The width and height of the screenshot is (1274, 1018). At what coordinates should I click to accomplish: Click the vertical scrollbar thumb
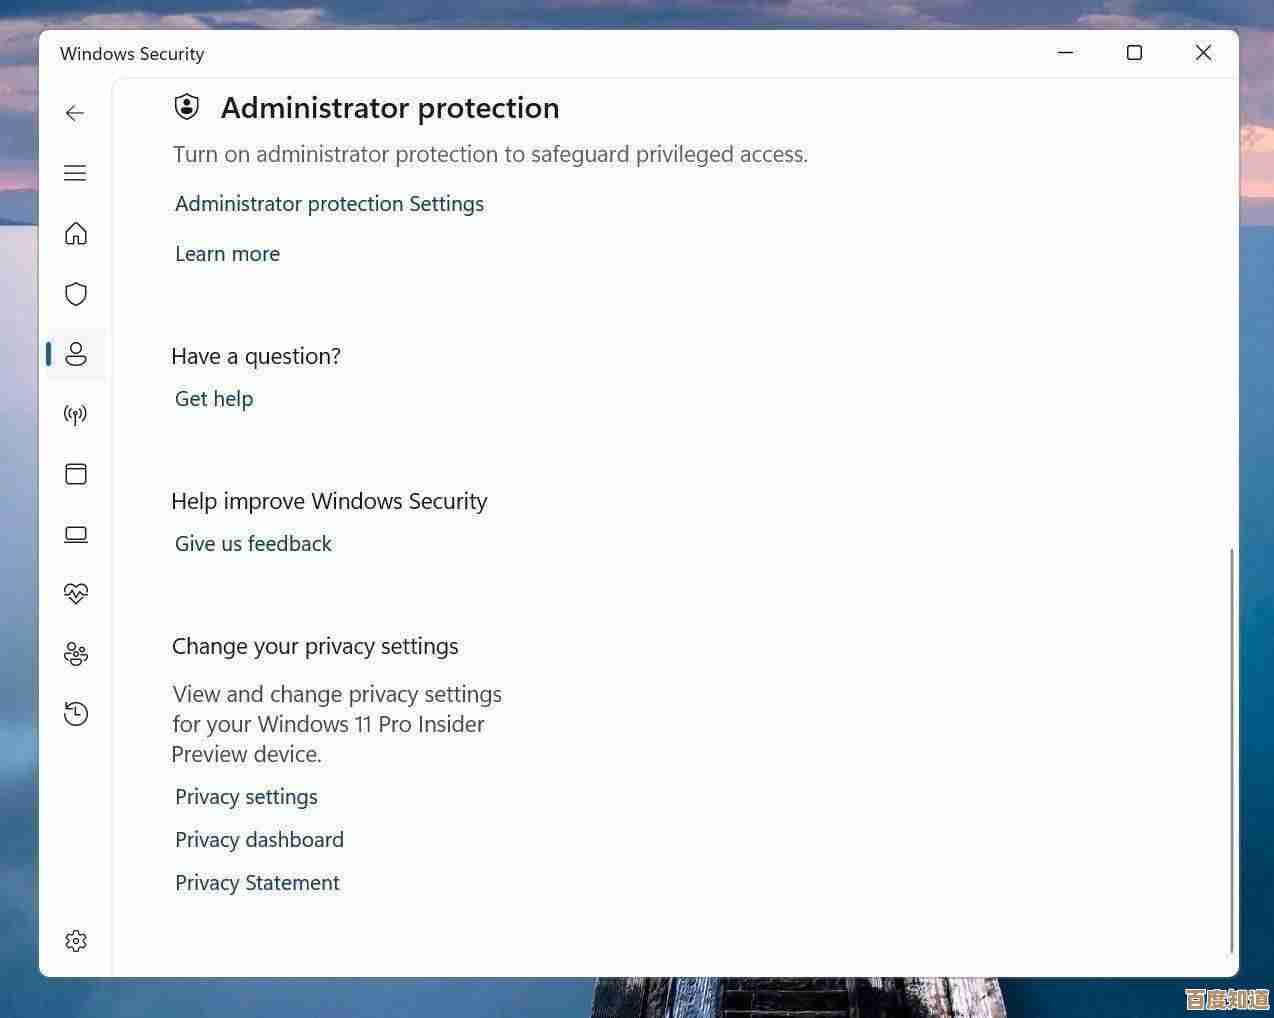pyautogui.click(x=1231, y=750)
